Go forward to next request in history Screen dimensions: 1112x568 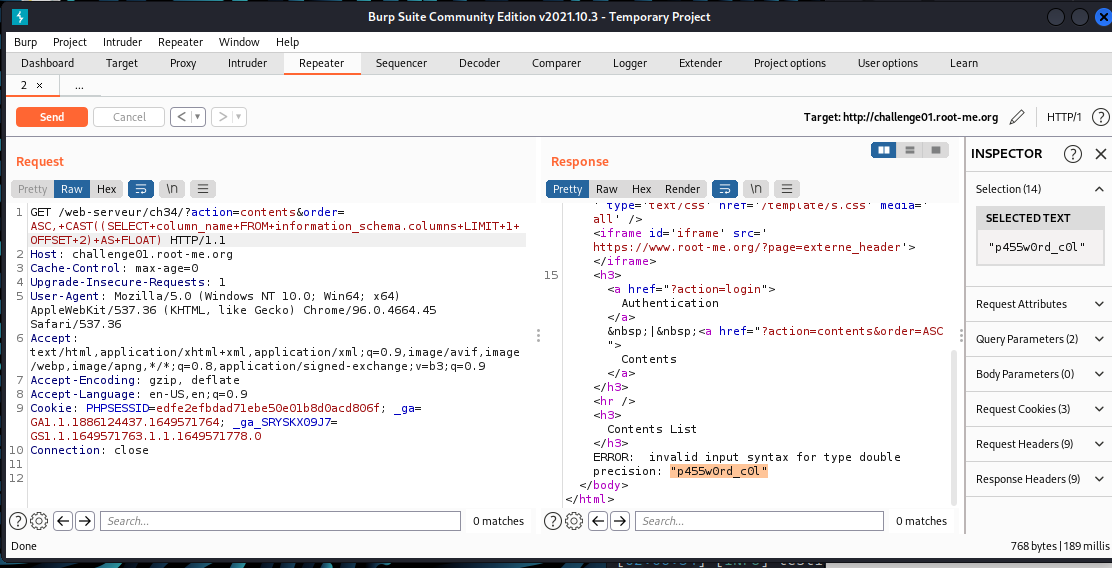223,117
